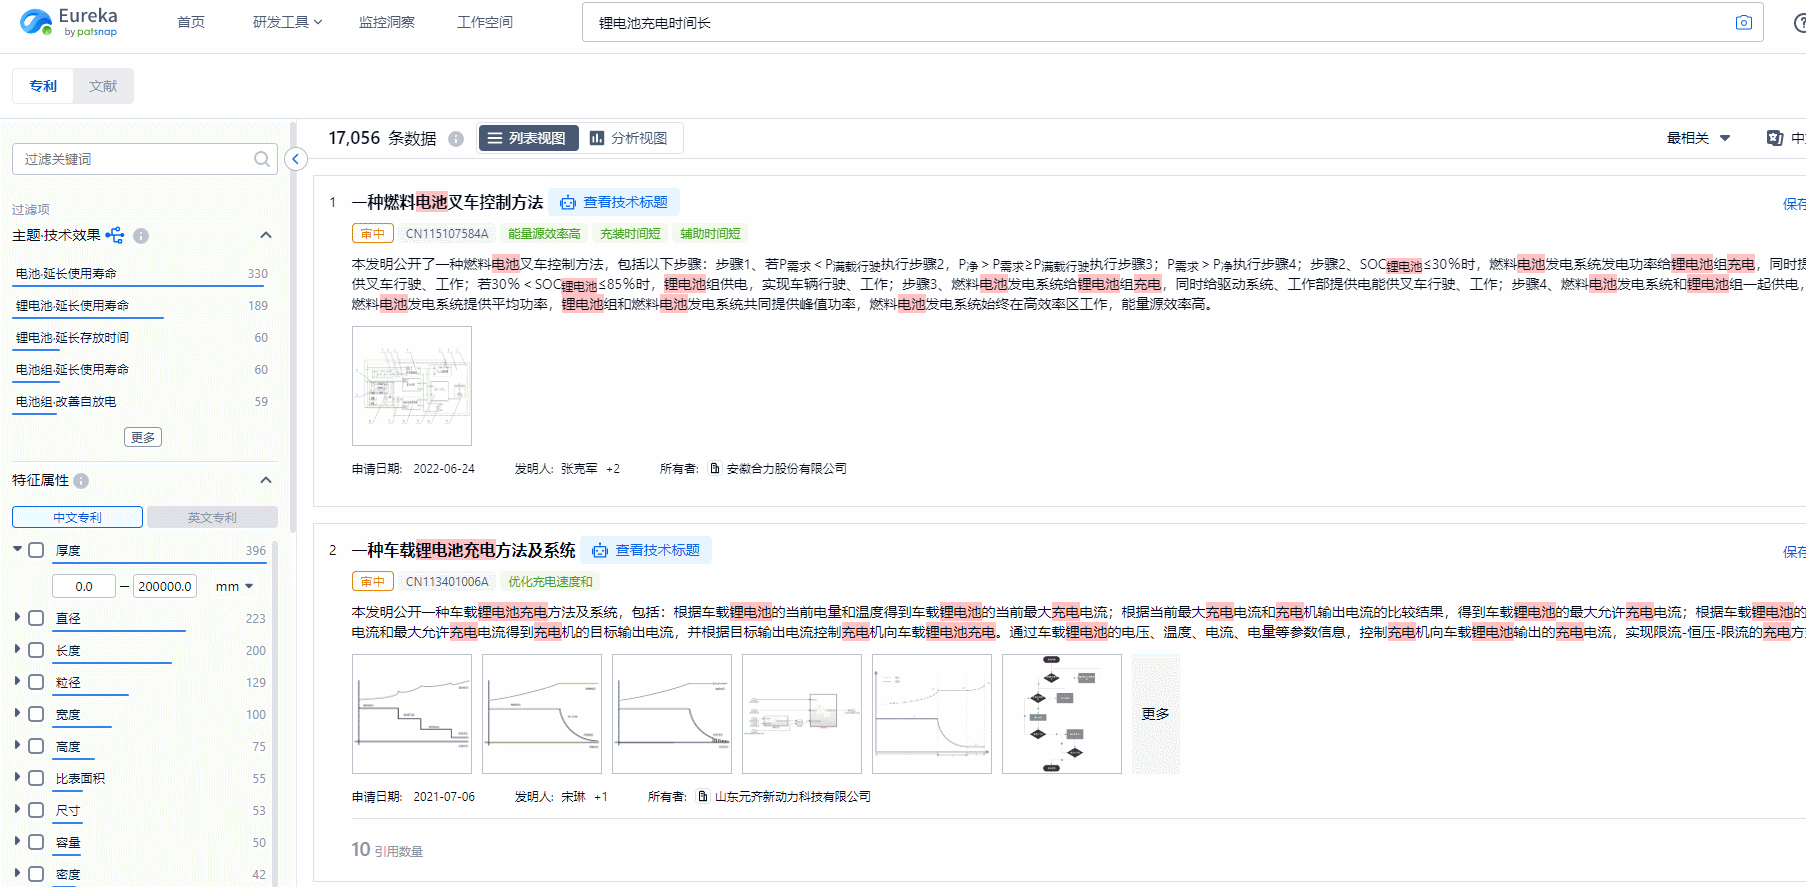Click the 更多 button under topic filters
The height and width of the screenshot is (887, 1806).
(x=143, y=437)
